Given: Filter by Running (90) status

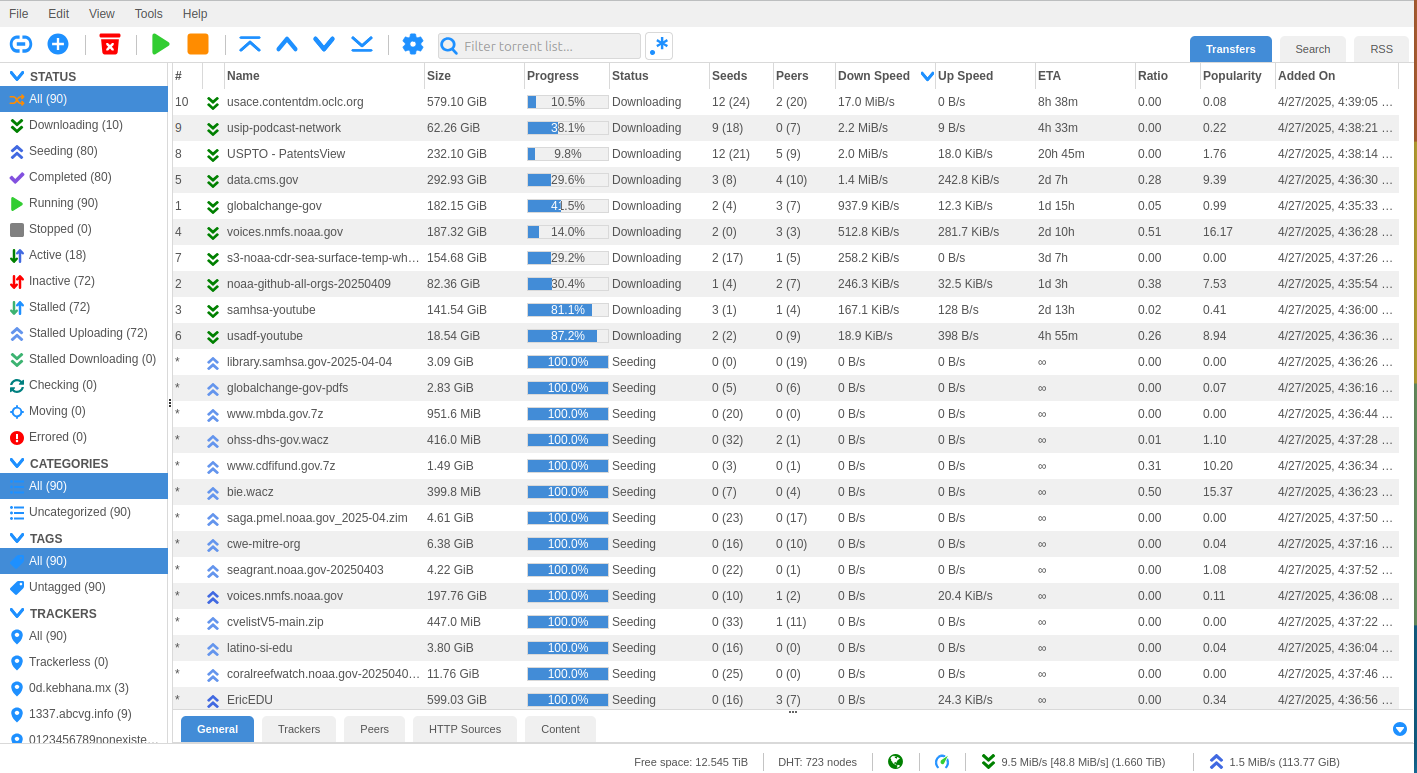Looking at the screenshot, I should [84, 203].
